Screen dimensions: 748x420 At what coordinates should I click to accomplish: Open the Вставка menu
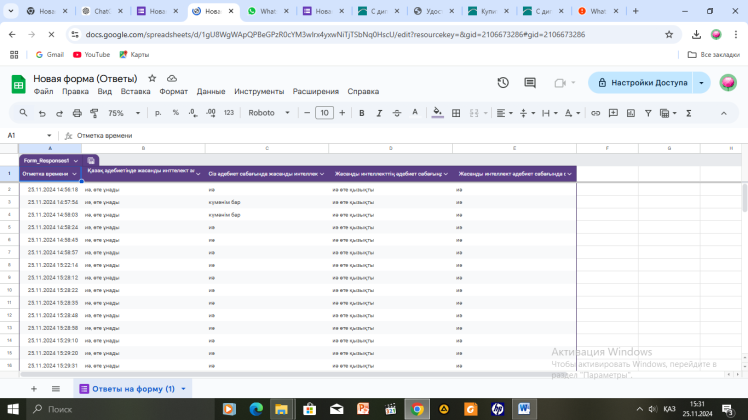[135, 91]
